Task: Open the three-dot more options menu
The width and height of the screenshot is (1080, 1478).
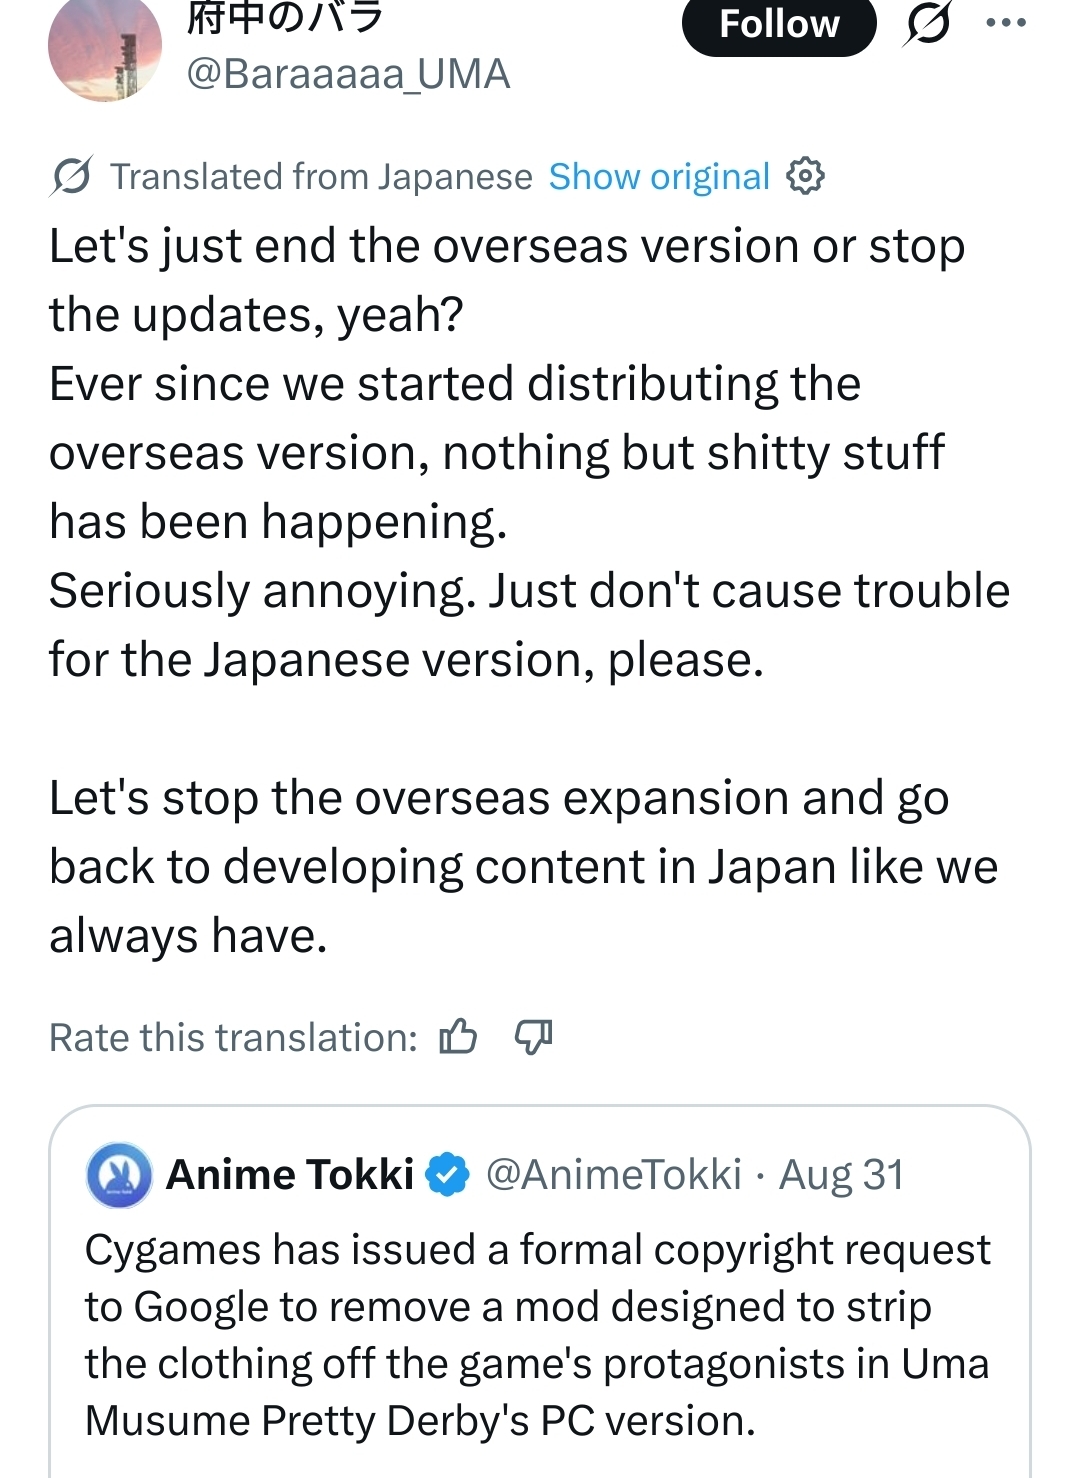Action: tap(1006, 23)
